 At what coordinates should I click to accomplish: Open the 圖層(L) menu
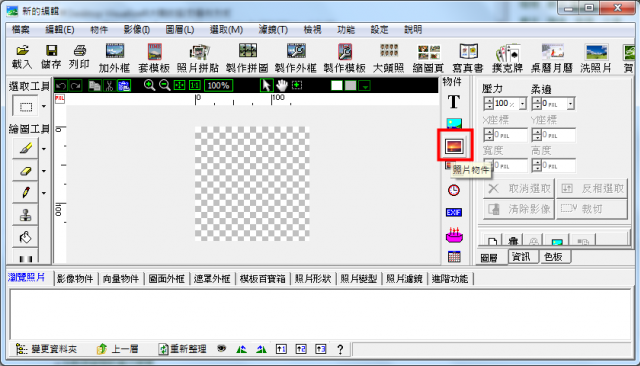tap(180, 30)
